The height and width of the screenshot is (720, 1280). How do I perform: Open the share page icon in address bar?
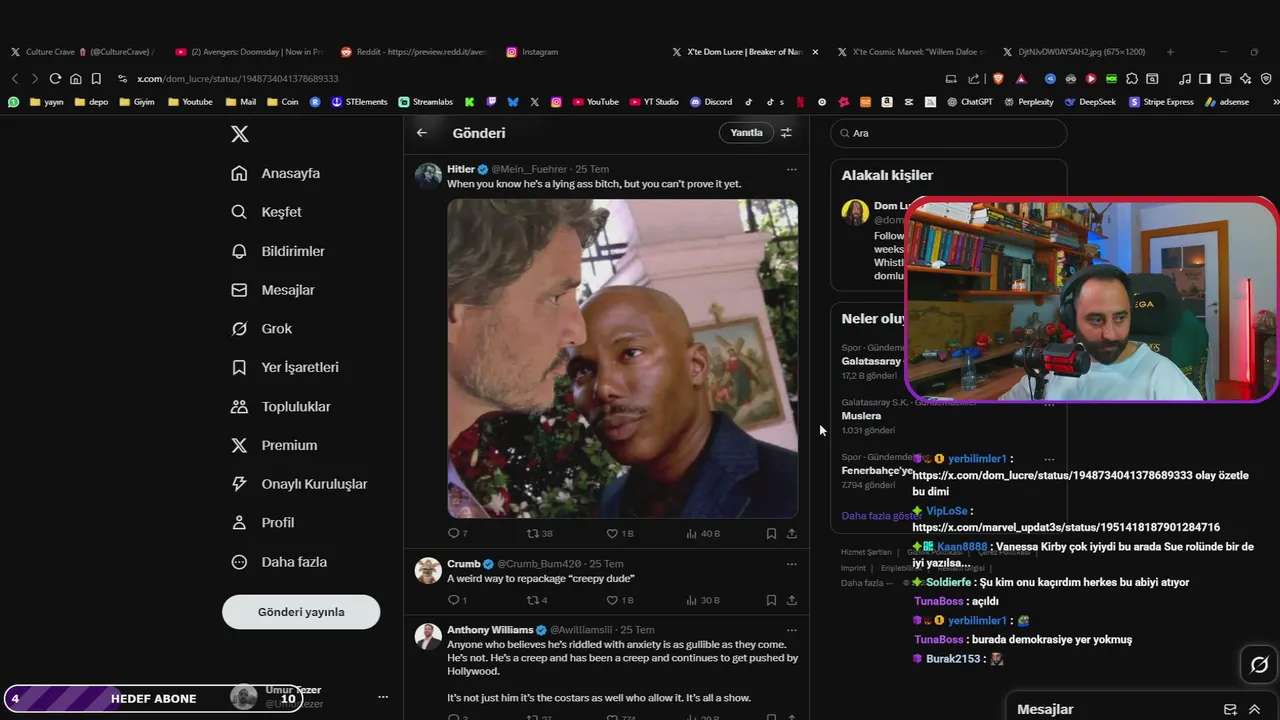(x=974, y=79)
